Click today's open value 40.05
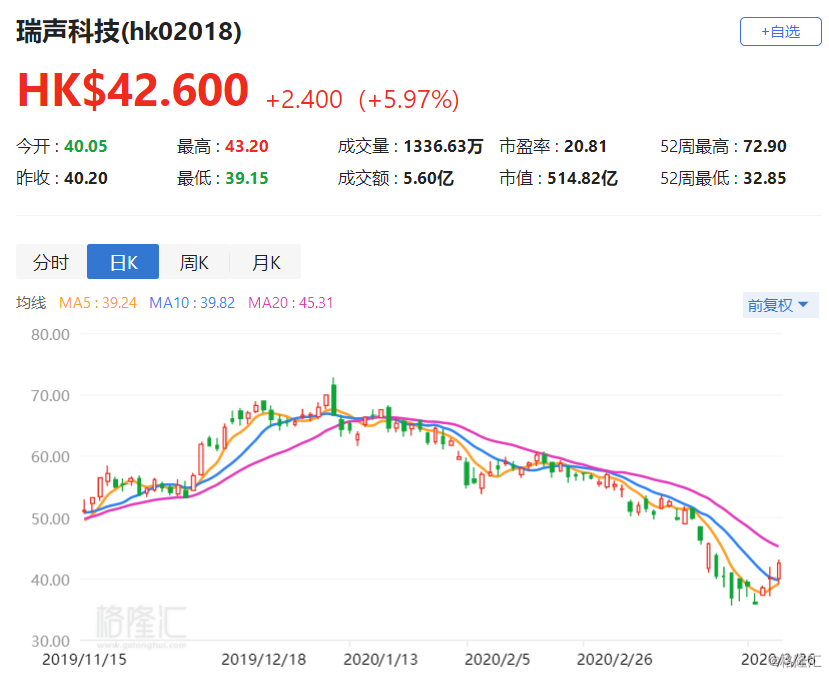Image resolution: width=829 pixels, height=675 pixels. (x=86, y=146)
